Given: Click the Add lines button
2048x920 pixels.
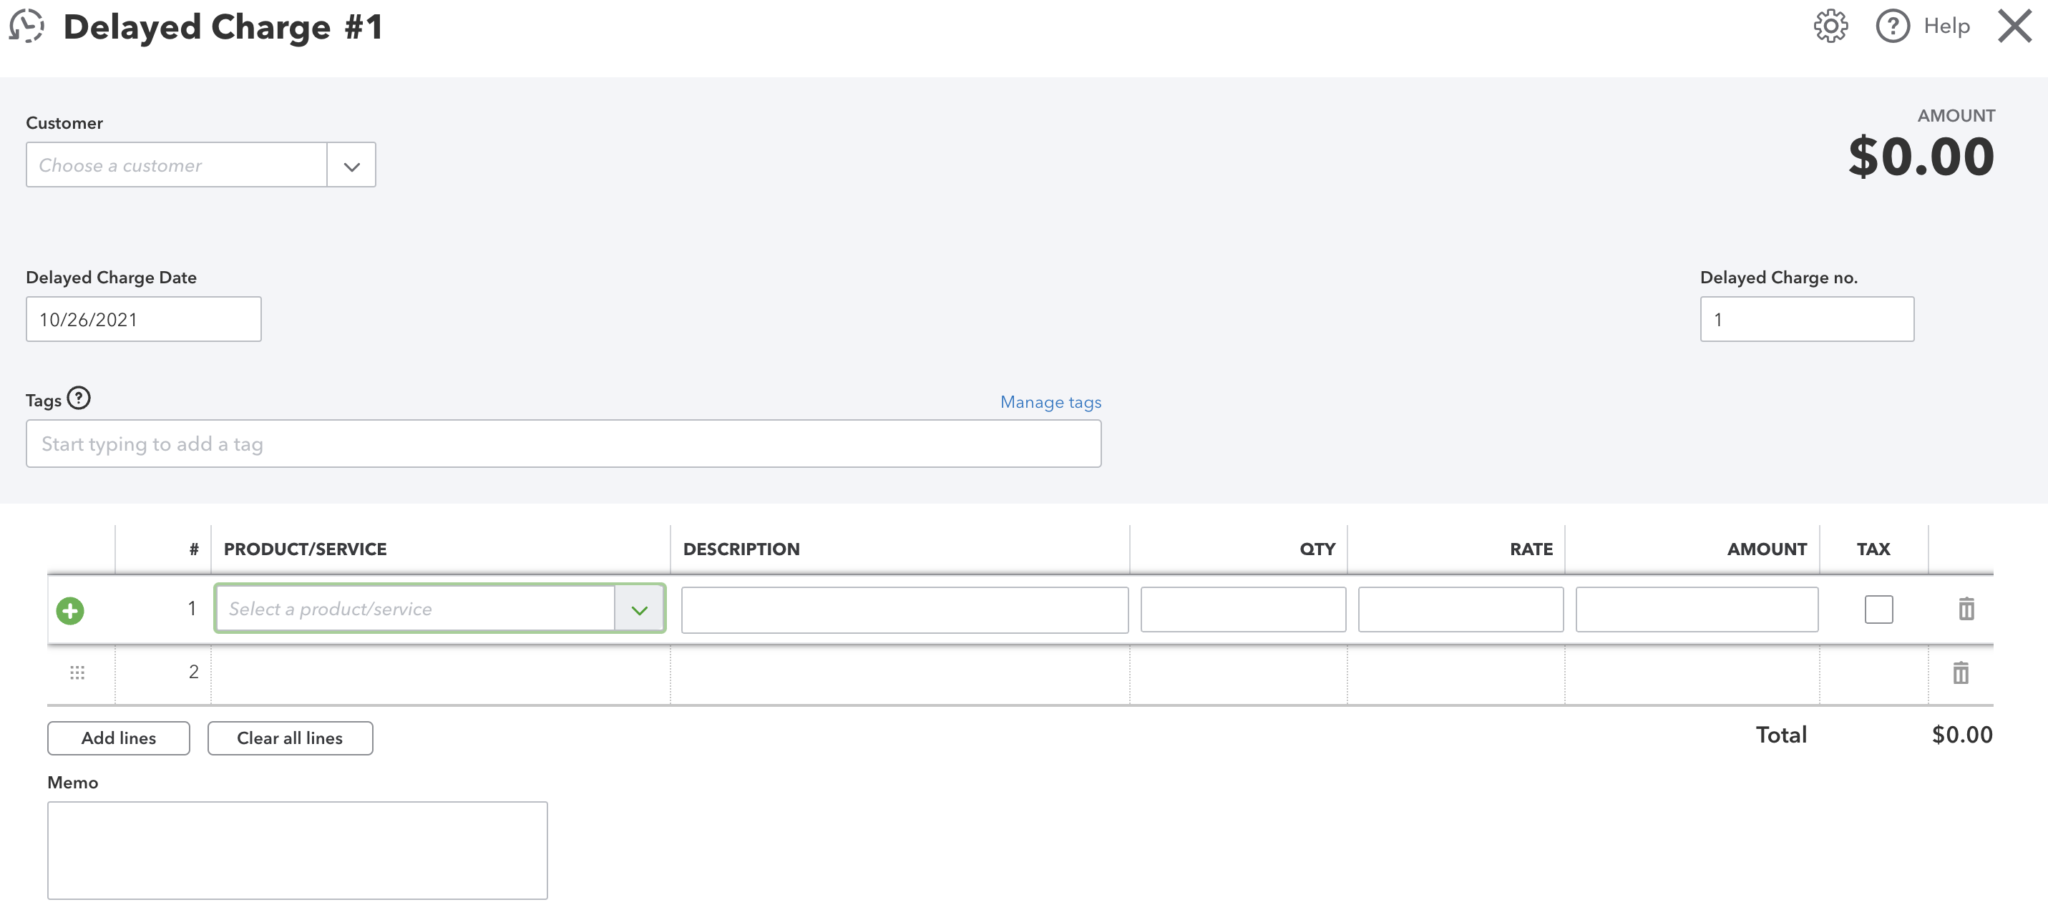Looking at the screenshot, I should [x=119, y=738].
